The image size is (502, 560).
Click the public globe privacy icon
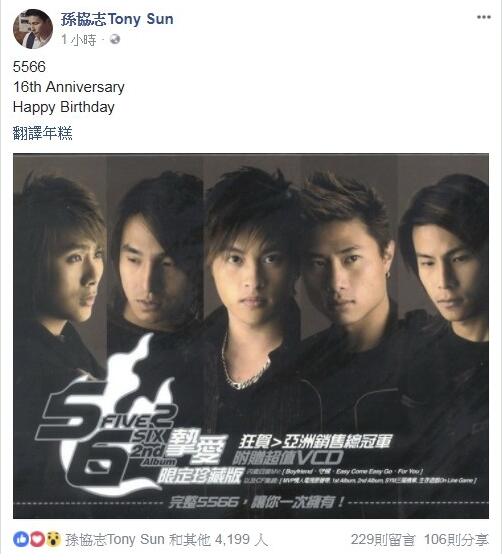[115, 39]
